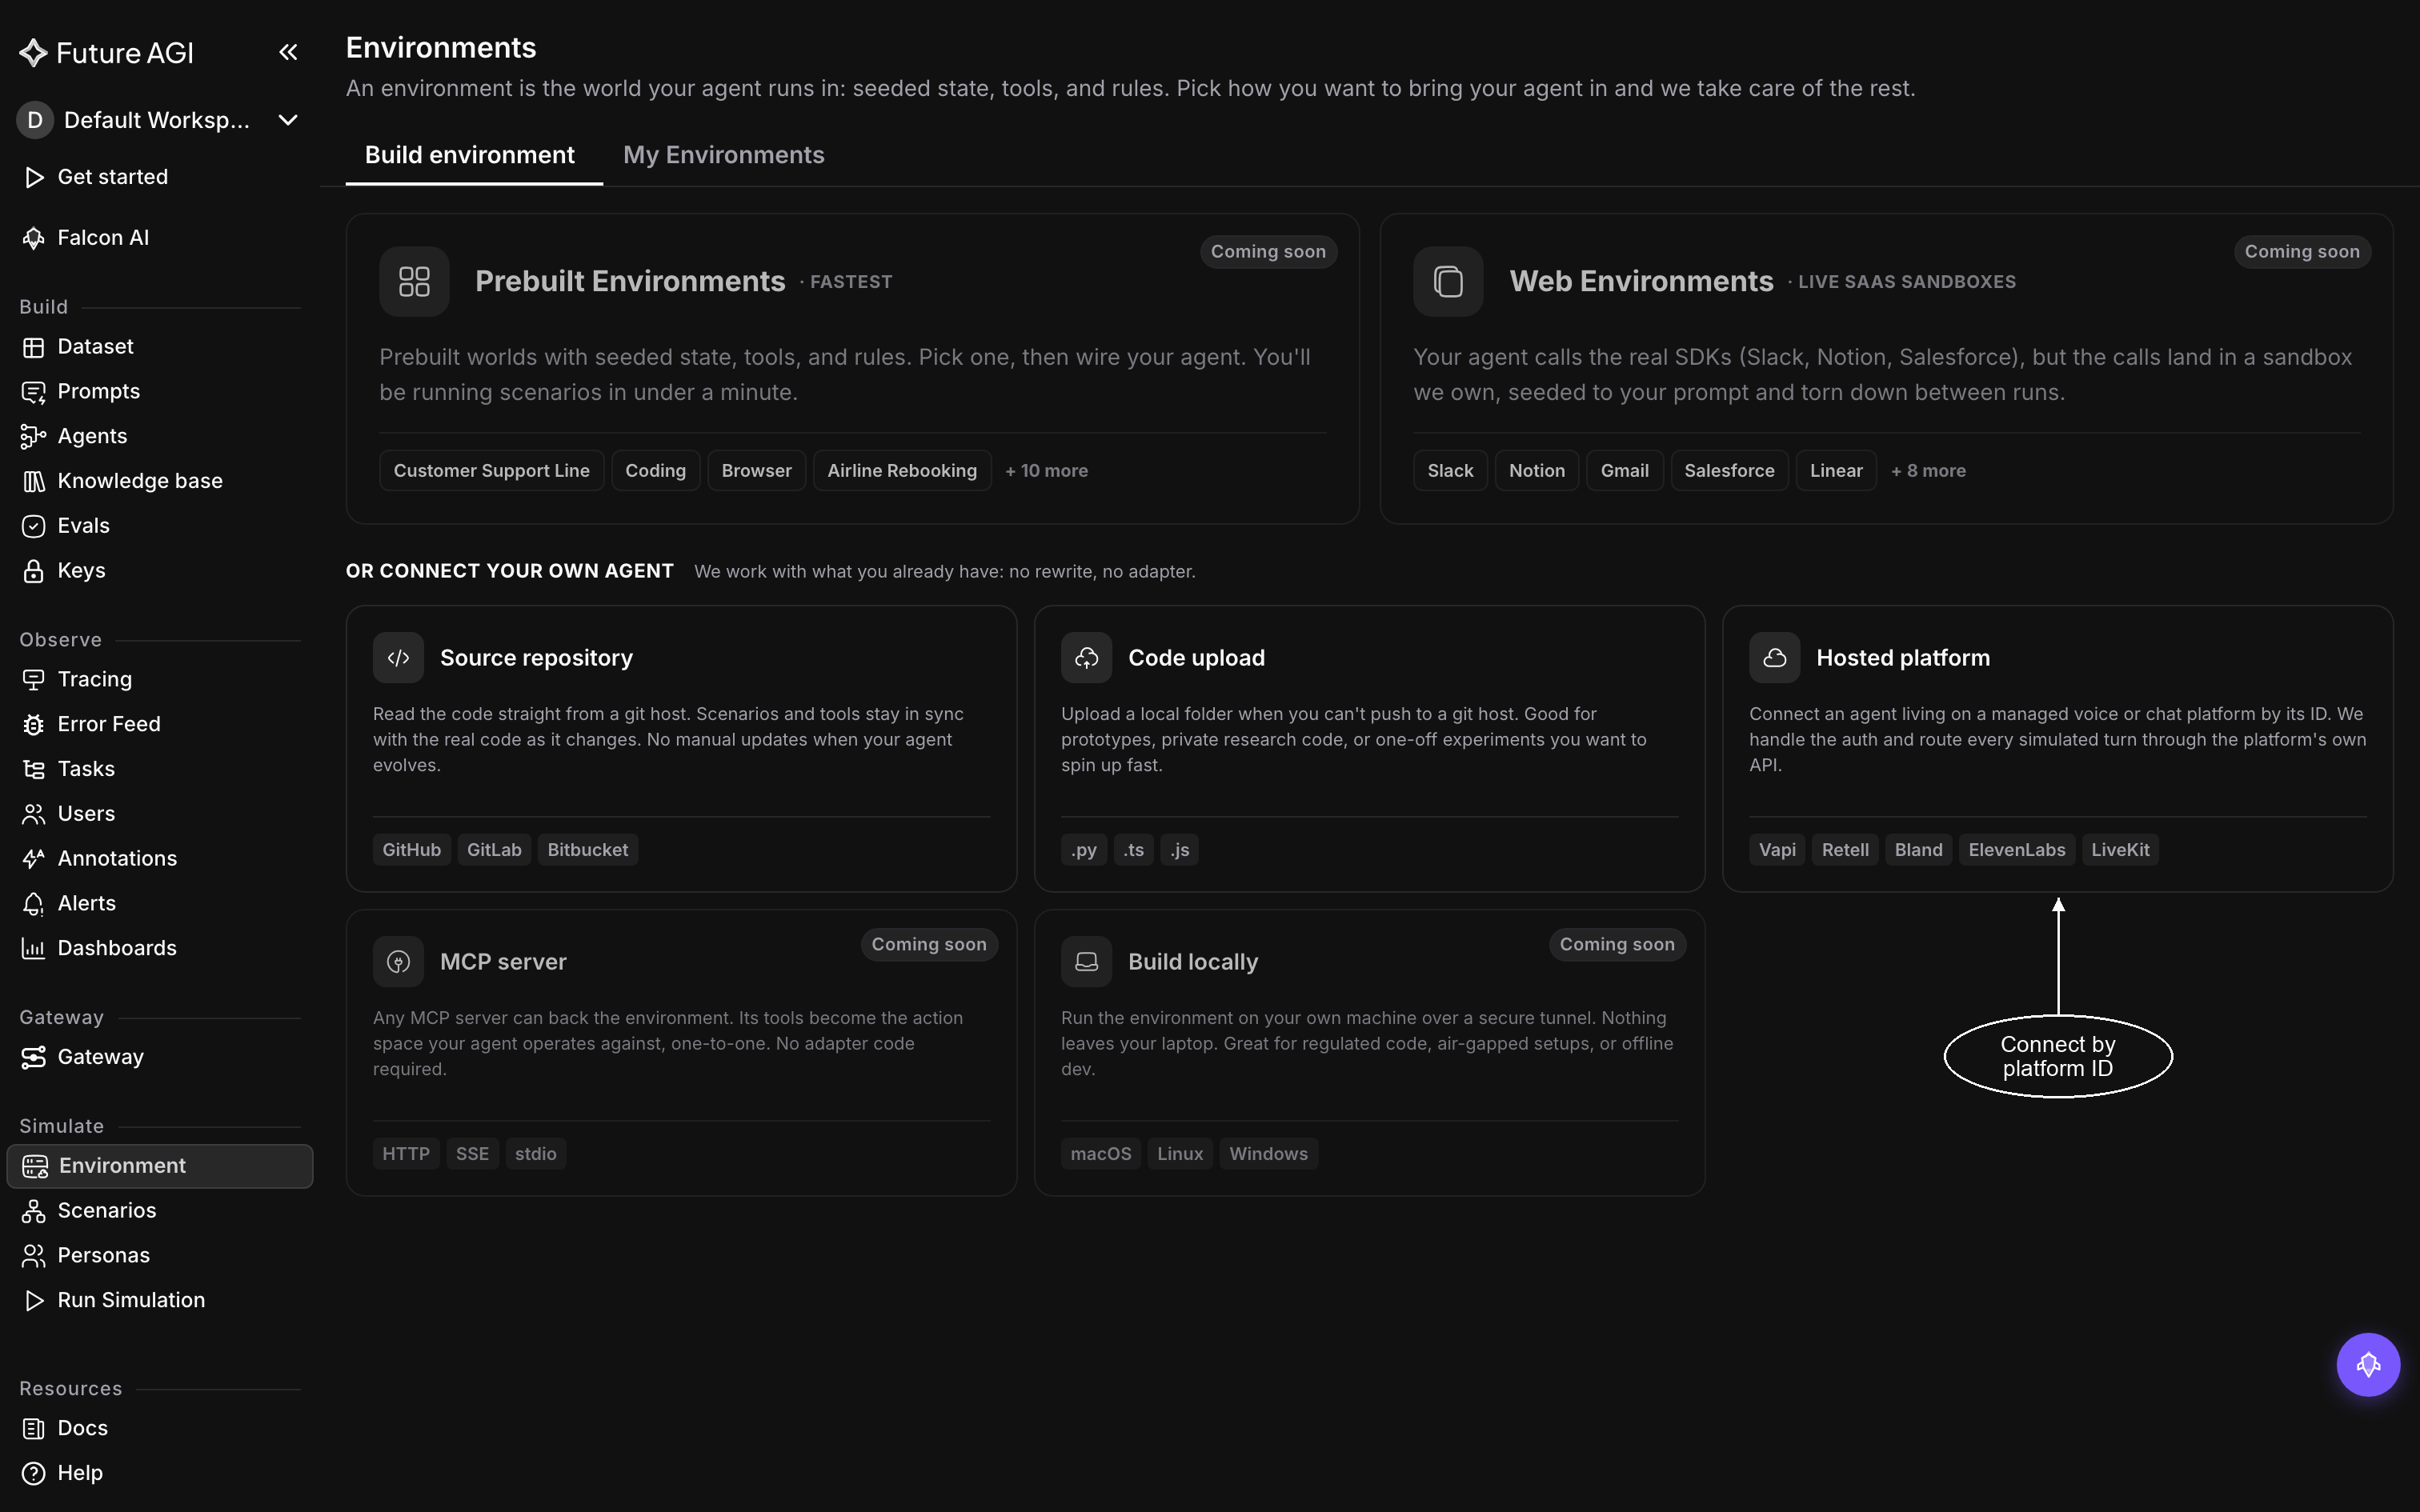Screen dimensions: 2420x1512
Task: Click the Agents icon in sidebar
Action: coord(33,437)
